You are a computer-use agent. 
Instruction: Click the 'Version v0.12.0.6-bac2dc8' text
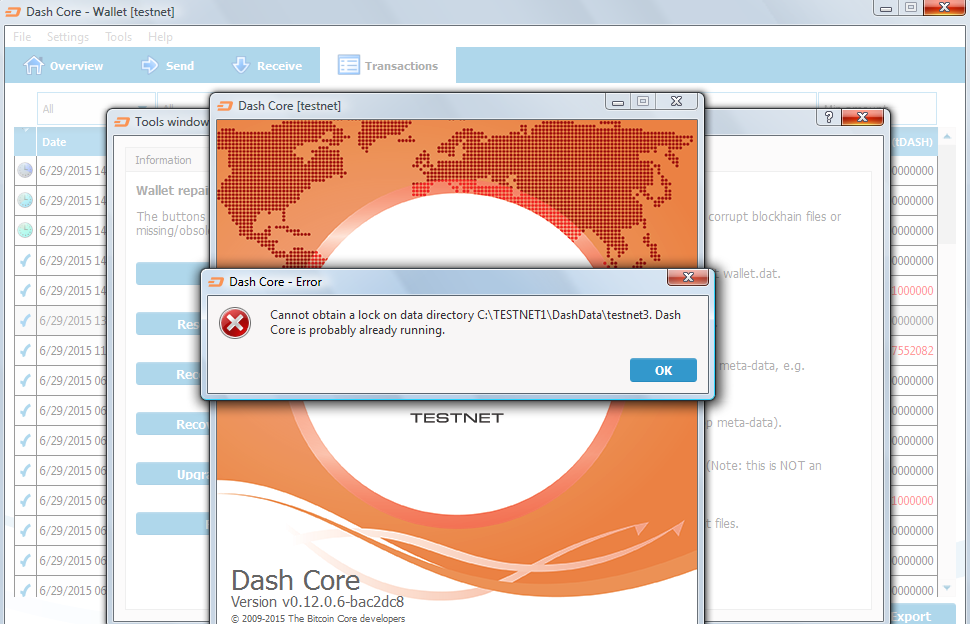317,602
